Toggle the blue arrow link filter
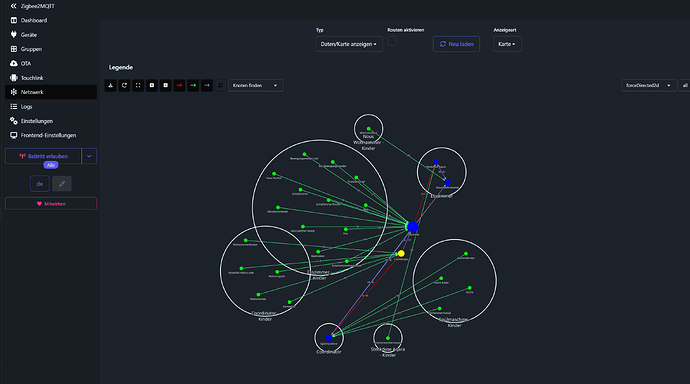The image size is (690, 384). (207, 85)
